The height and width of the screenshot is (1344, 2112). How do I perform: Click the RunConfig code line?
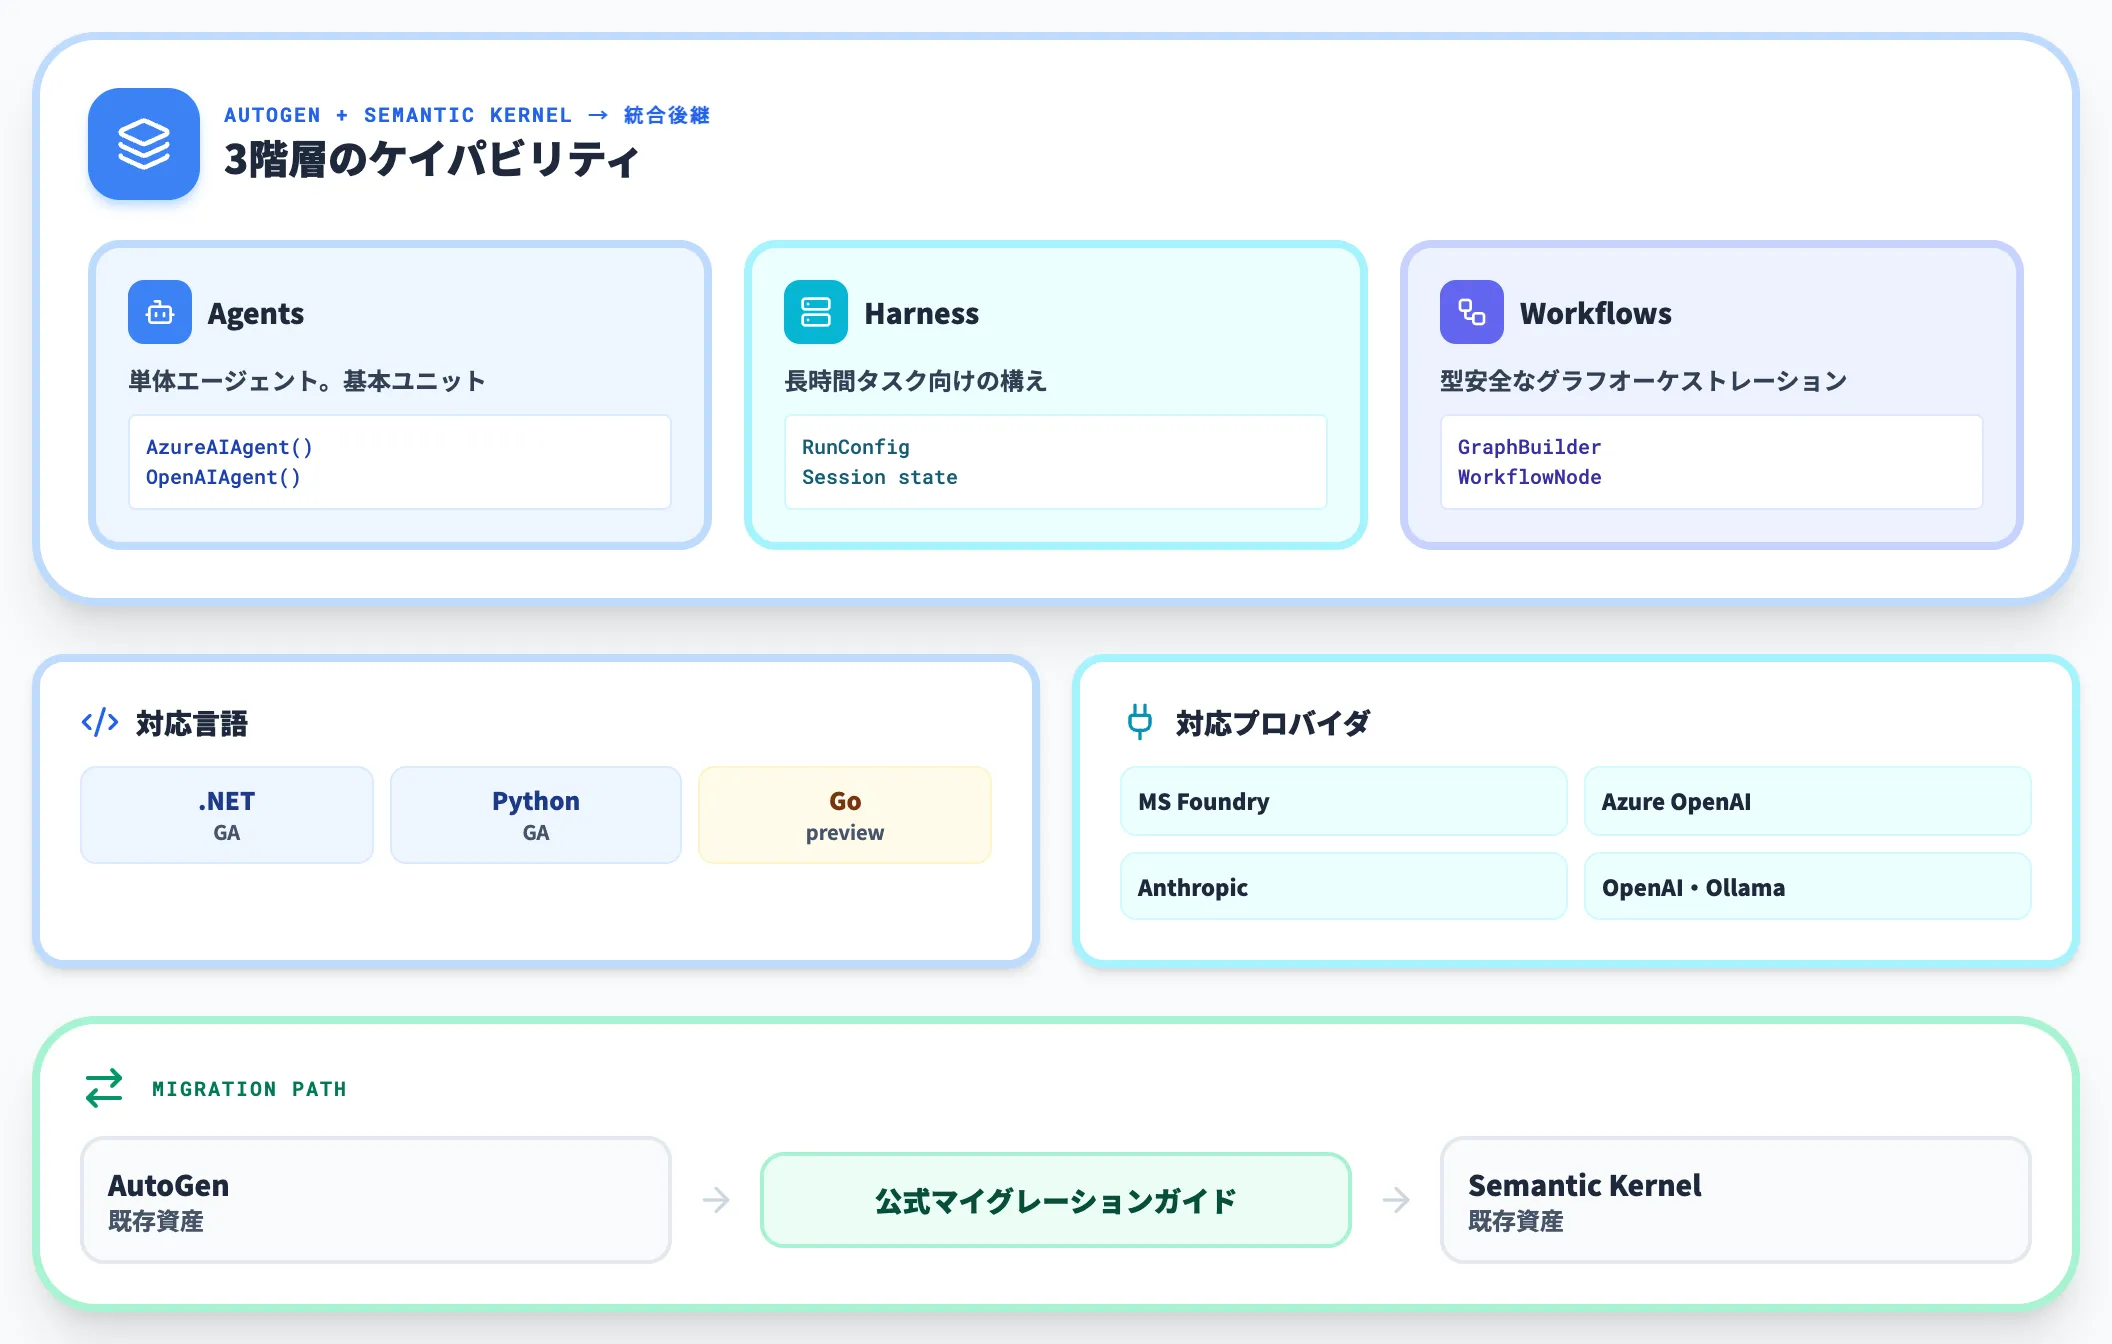point(856,447)
